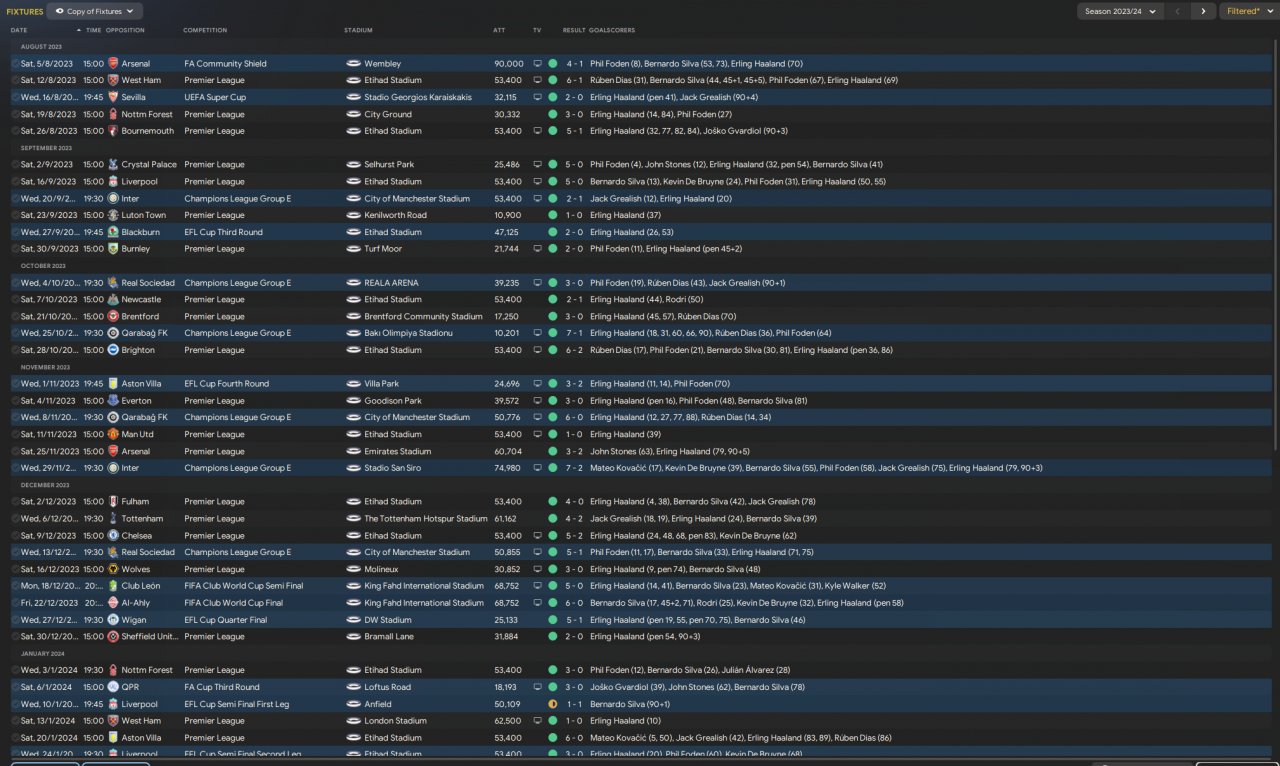Tick the selection circle for the Fulham fixture

click(15, 502)
